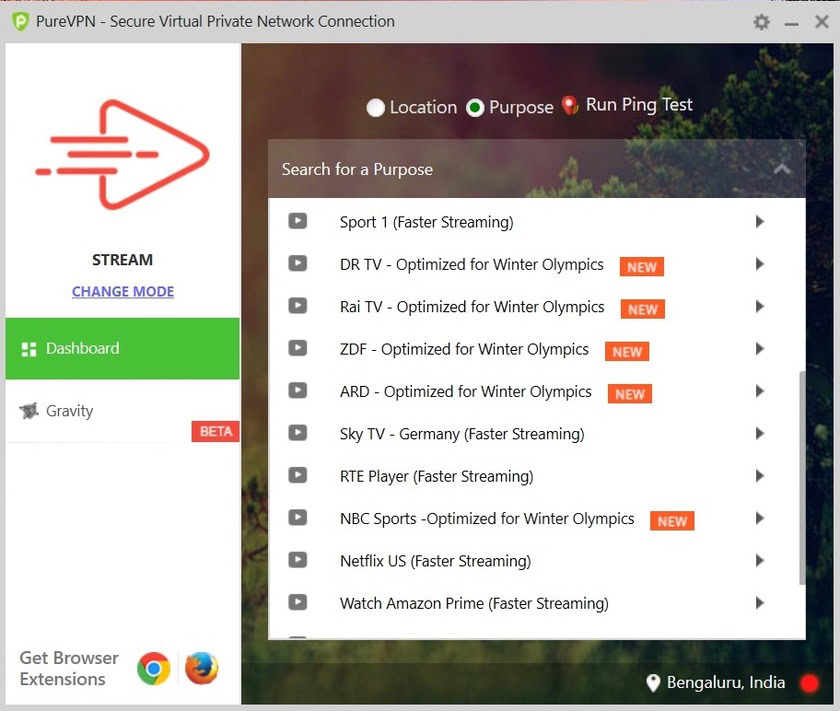840x711 pixels.
Task: Click play icon beside Sky TV Germany
Action: (x=297, y=432)
